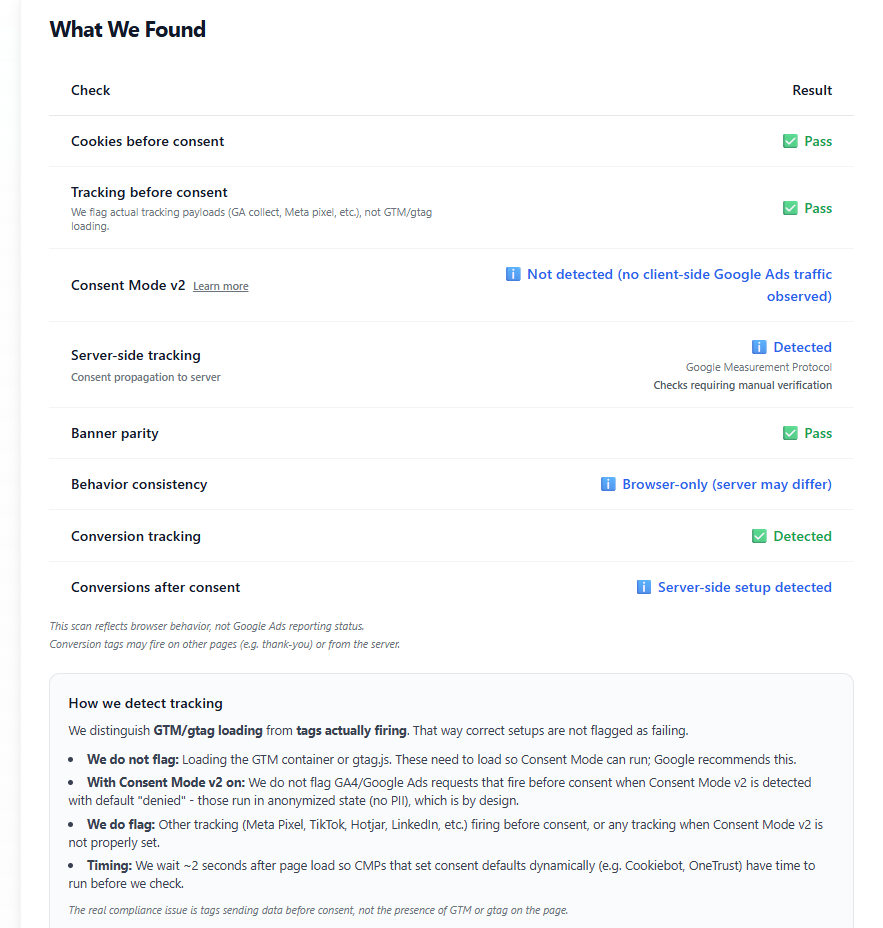Viewport: 883px width, 928px height.
Task: Click the Server-side setup detected link
Action: 745,587
